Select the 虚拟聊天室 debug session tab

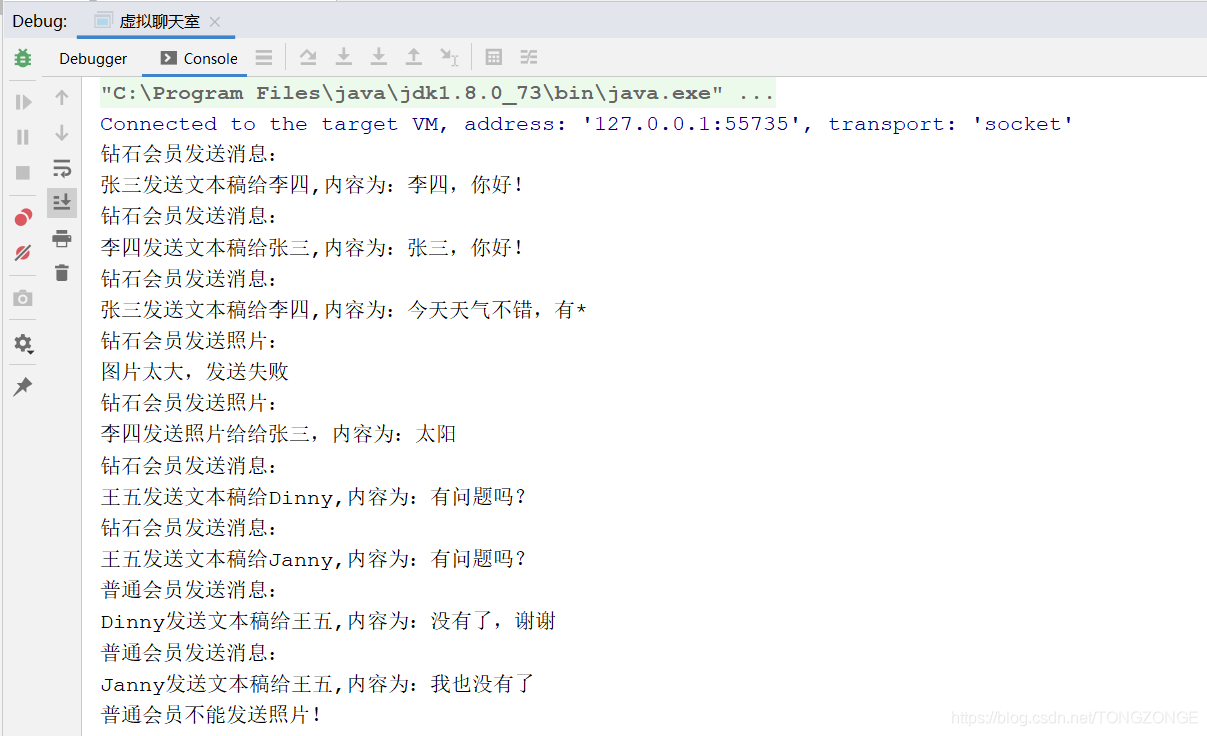tap(158, 21)
